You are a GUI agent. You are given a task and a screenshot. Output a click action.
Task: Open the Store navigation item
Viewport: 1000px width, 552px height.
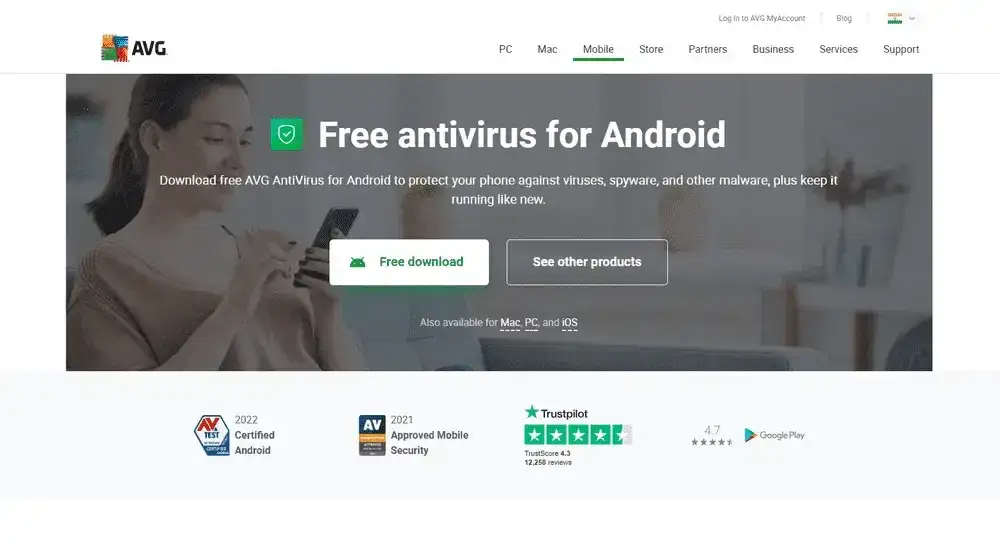pyautogui.click(x=651, y=49)
